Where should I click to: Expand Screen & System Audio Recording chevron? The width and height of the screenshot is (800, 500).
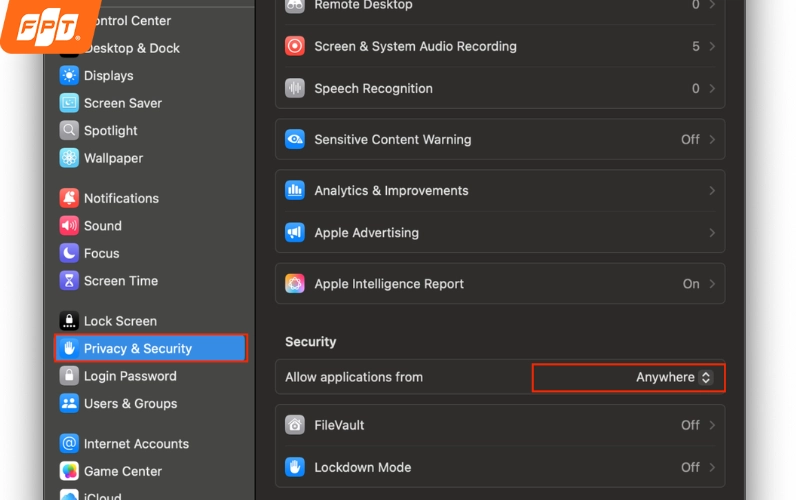click(x=712, y=46)
